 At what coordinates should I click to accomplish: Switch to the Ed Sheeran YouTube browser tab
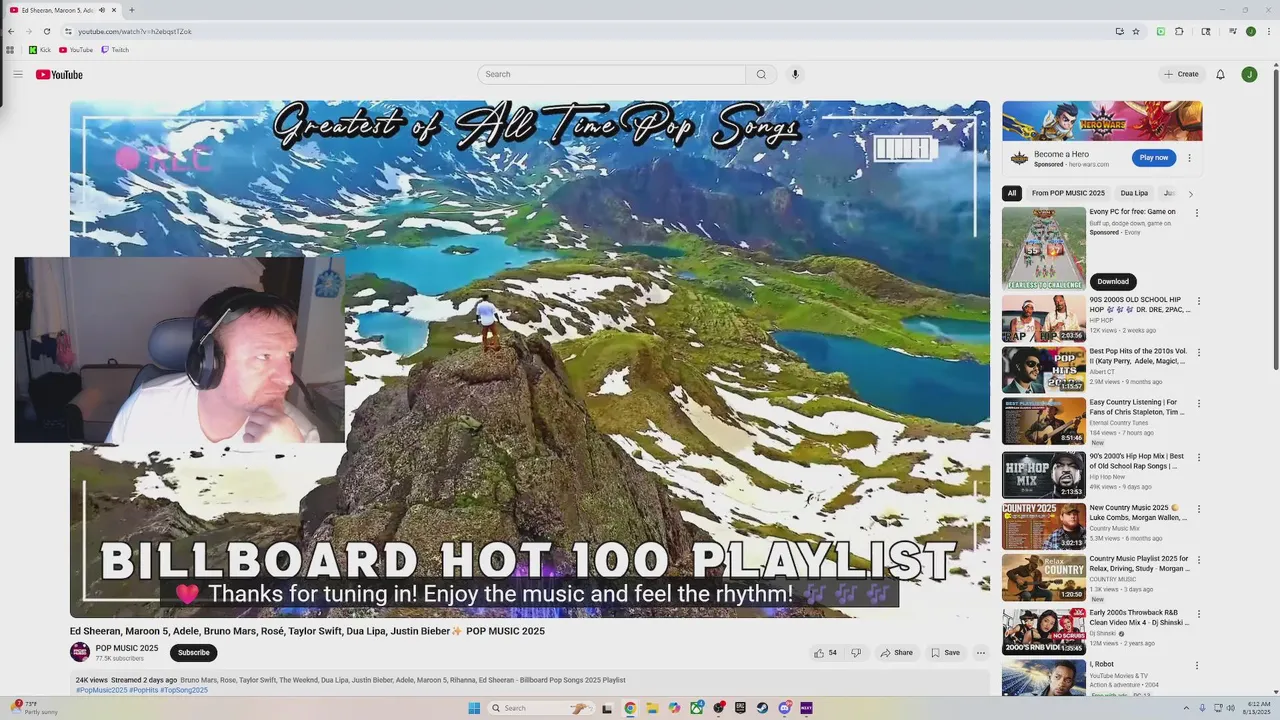pyautogui.click(x=62, y=10)
